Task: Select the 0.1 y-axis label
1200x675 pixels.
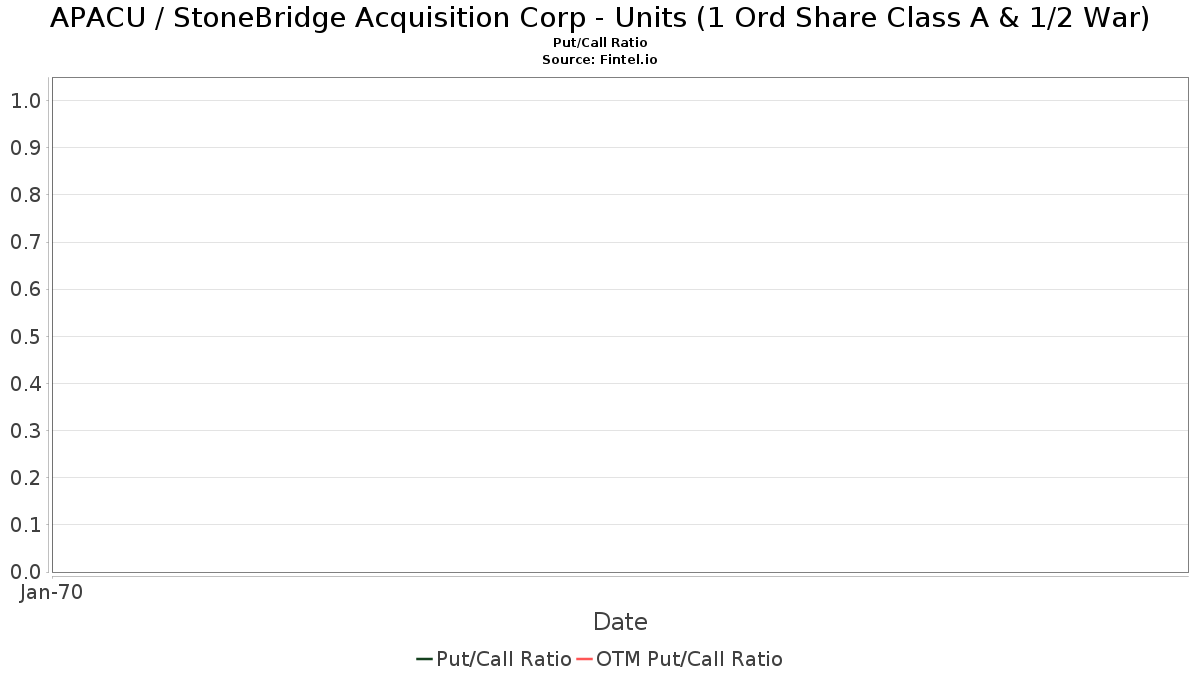Action: point(25,525)
